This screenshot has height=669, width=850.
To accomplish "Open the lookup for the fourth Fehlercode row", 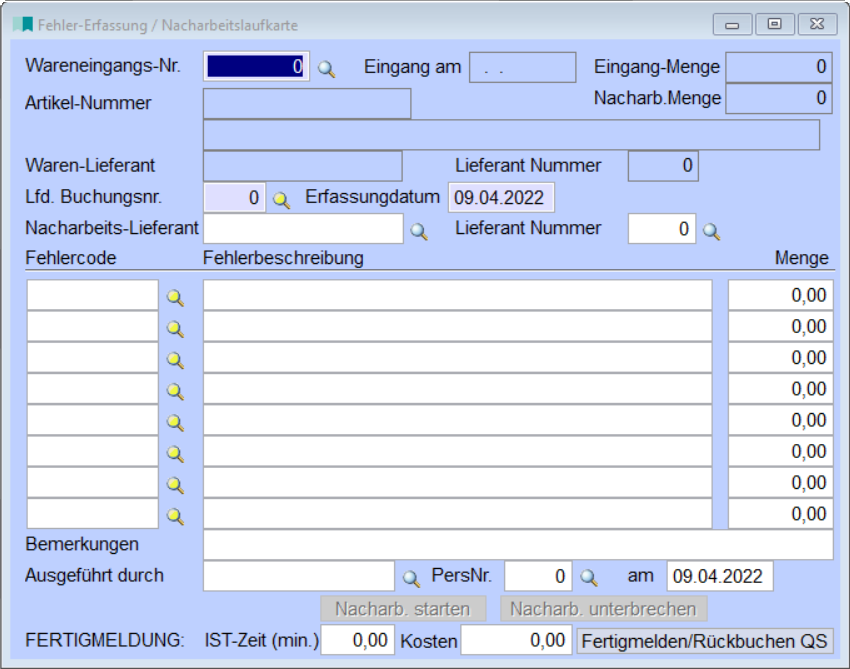I will (175, 391).
